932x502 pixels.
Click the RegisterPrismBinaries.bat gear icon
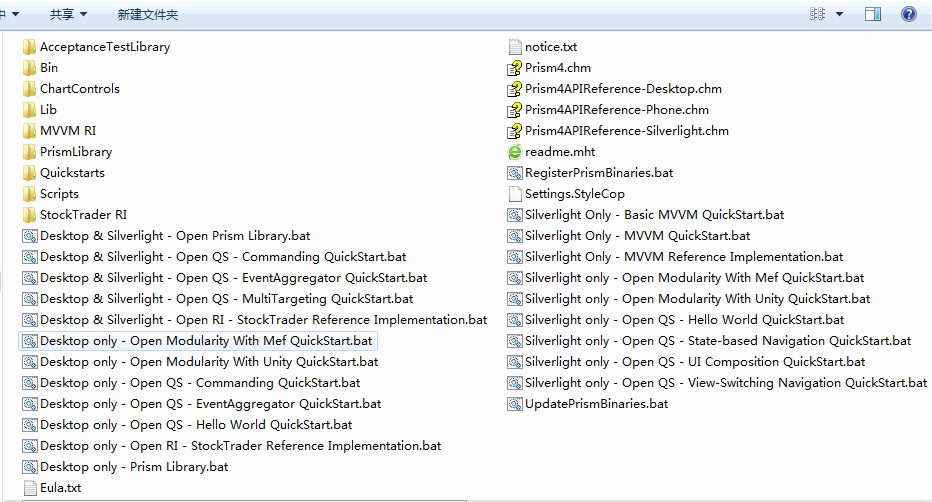(515, 173)
